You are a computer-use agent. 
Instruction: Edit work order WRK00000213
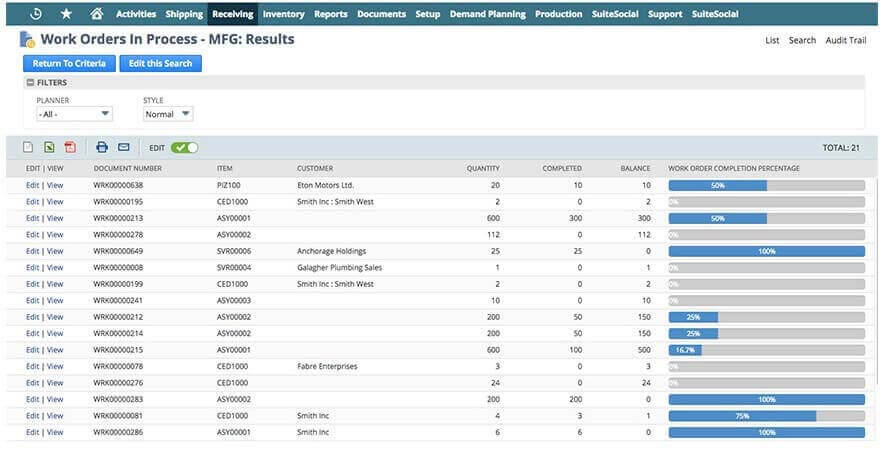click(33, 218)
